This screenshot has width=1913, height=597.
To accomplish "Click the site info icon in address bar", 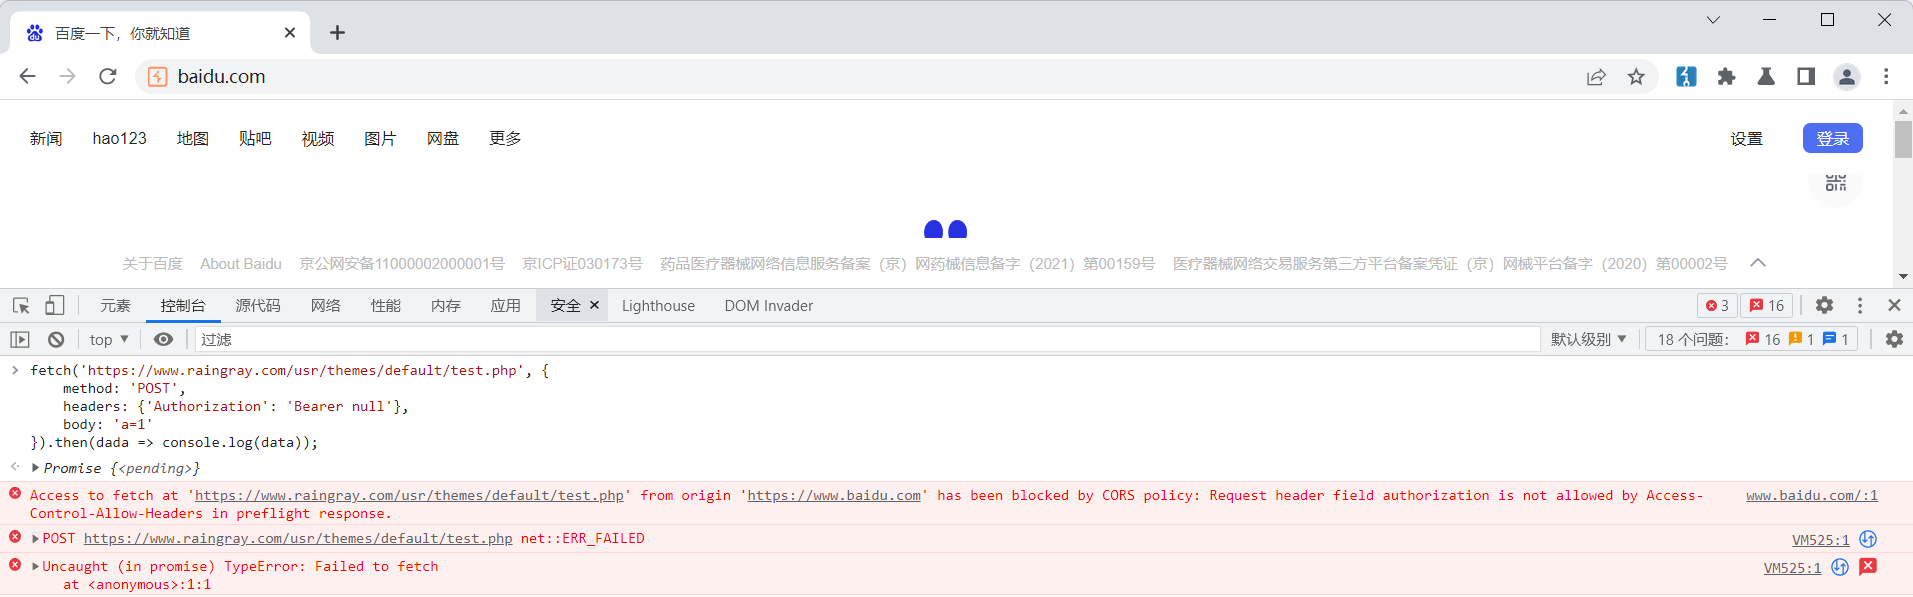I will (x=158, y=77).
